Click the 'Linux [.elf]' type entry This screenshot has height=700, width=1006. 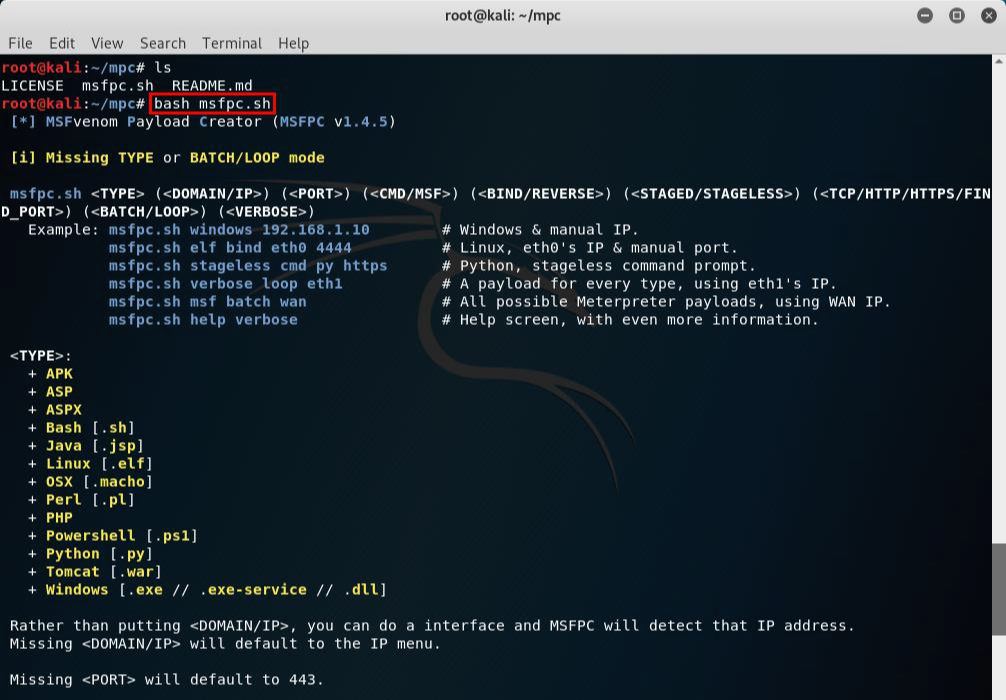(x=99, y=463)
